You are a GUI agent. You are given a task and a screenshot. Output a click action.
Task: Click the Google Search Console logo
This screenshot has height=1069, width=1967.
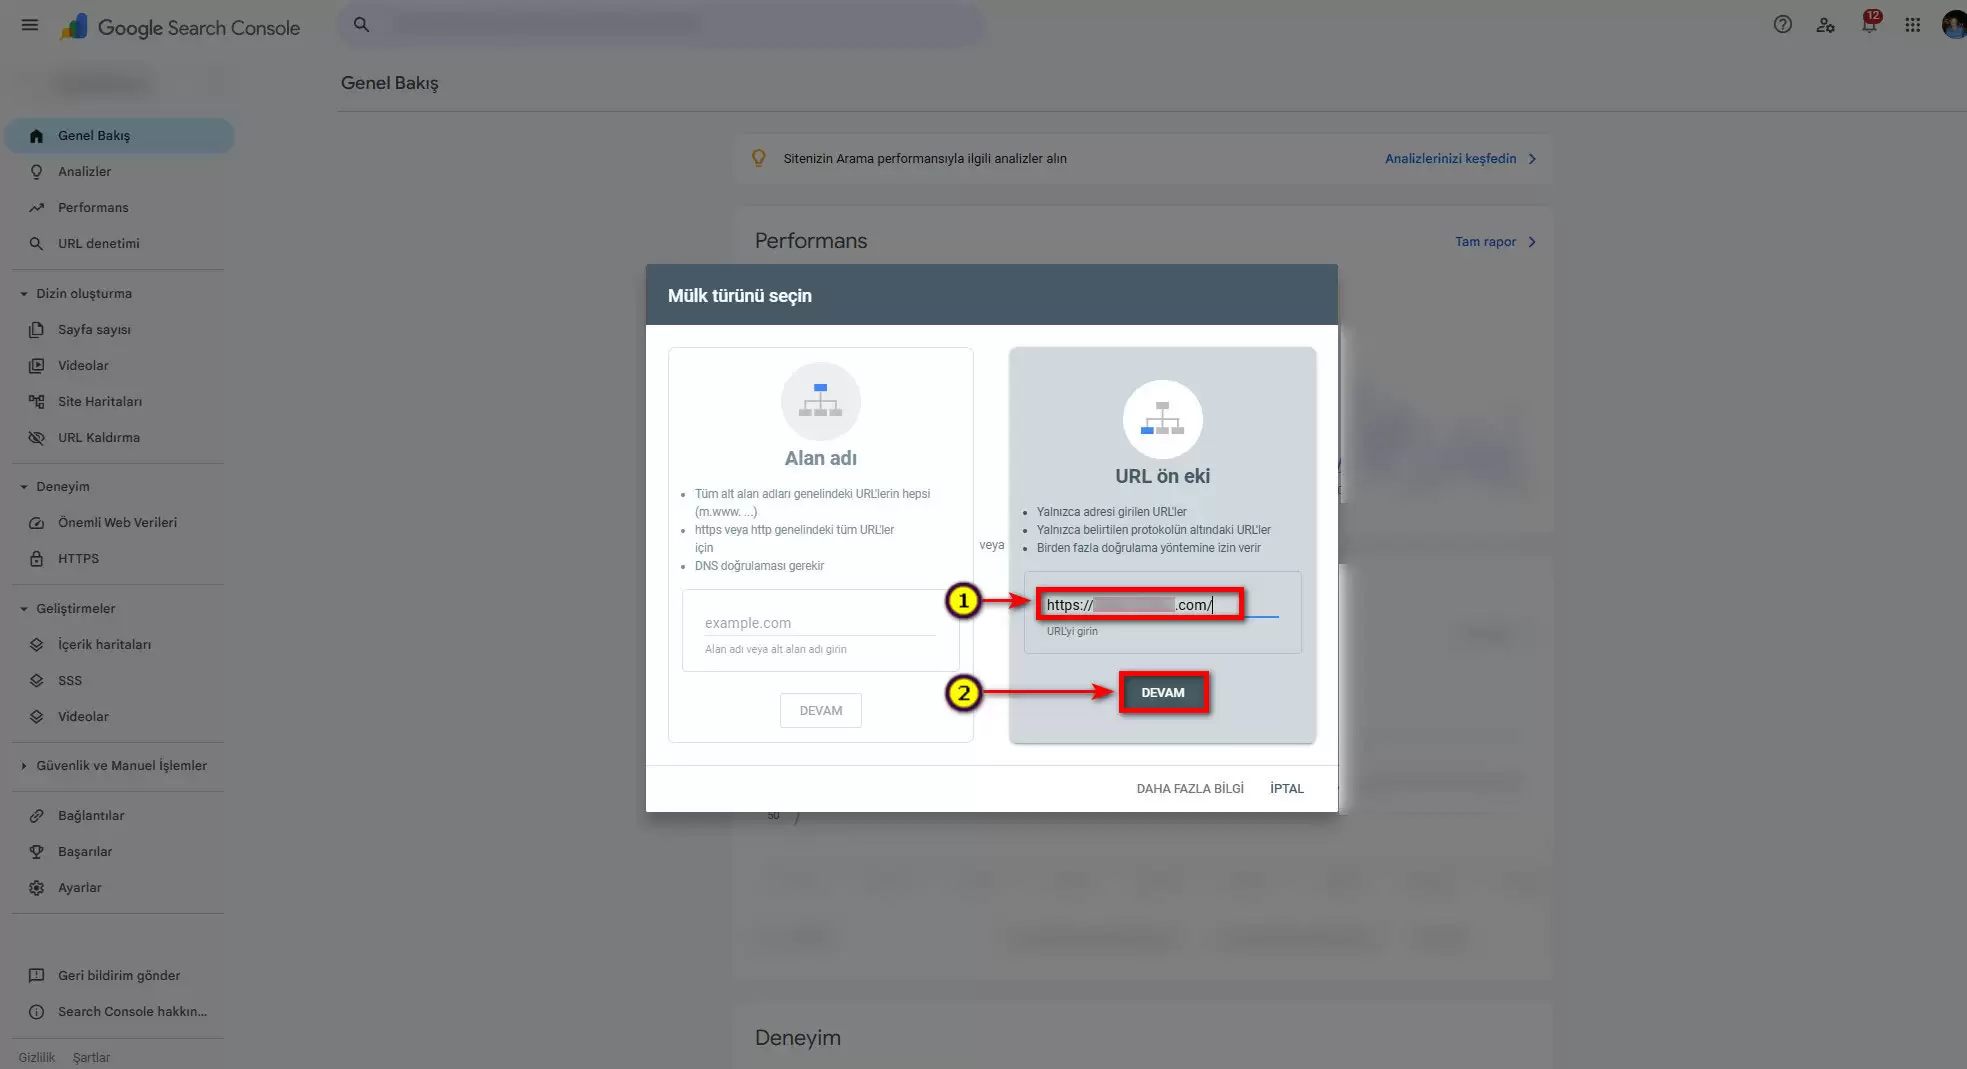[x=180, y=27]
